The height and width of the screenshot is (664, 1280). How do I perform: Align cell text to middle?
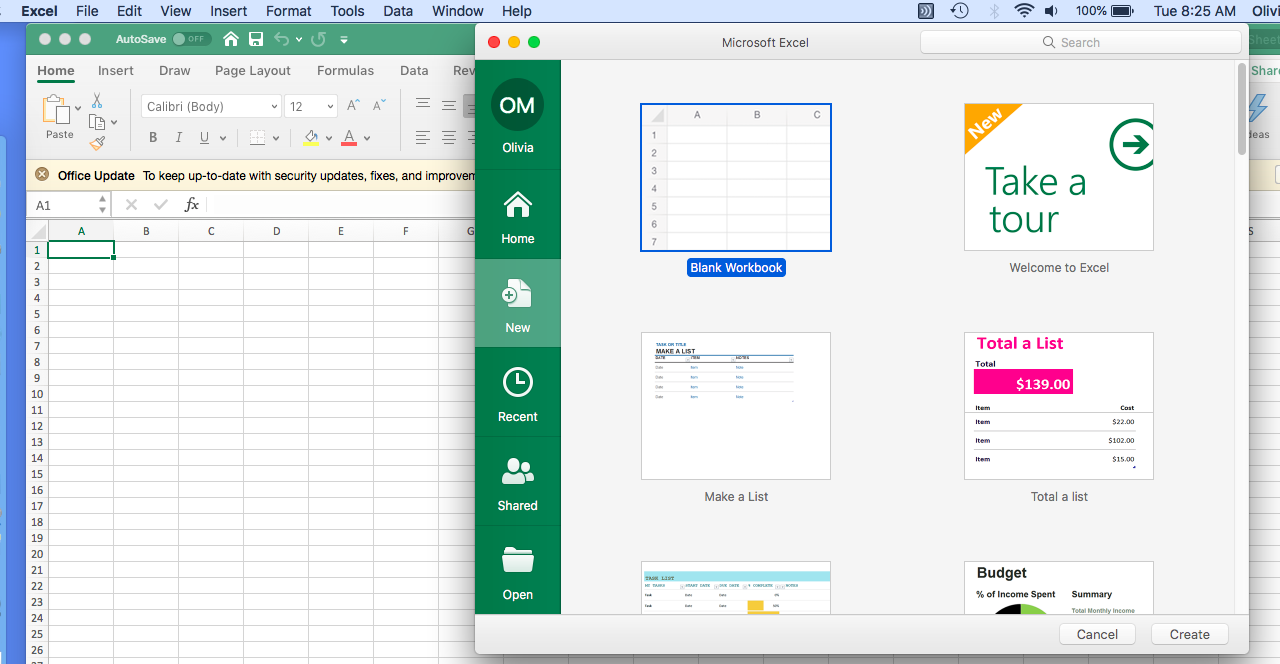click(449, 104)
